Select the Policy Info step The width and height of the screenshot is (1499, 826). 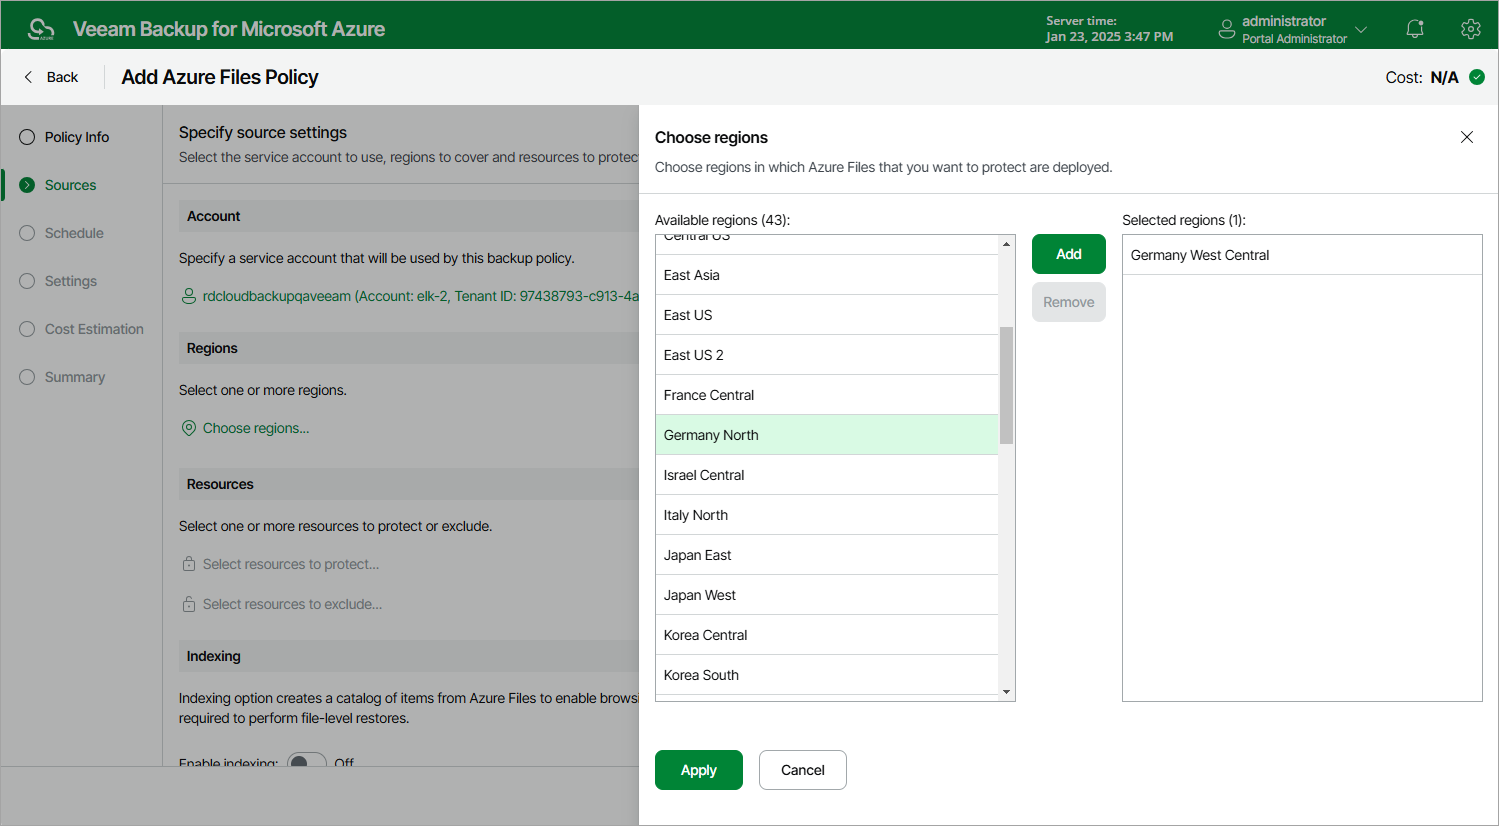pos(77,137)
